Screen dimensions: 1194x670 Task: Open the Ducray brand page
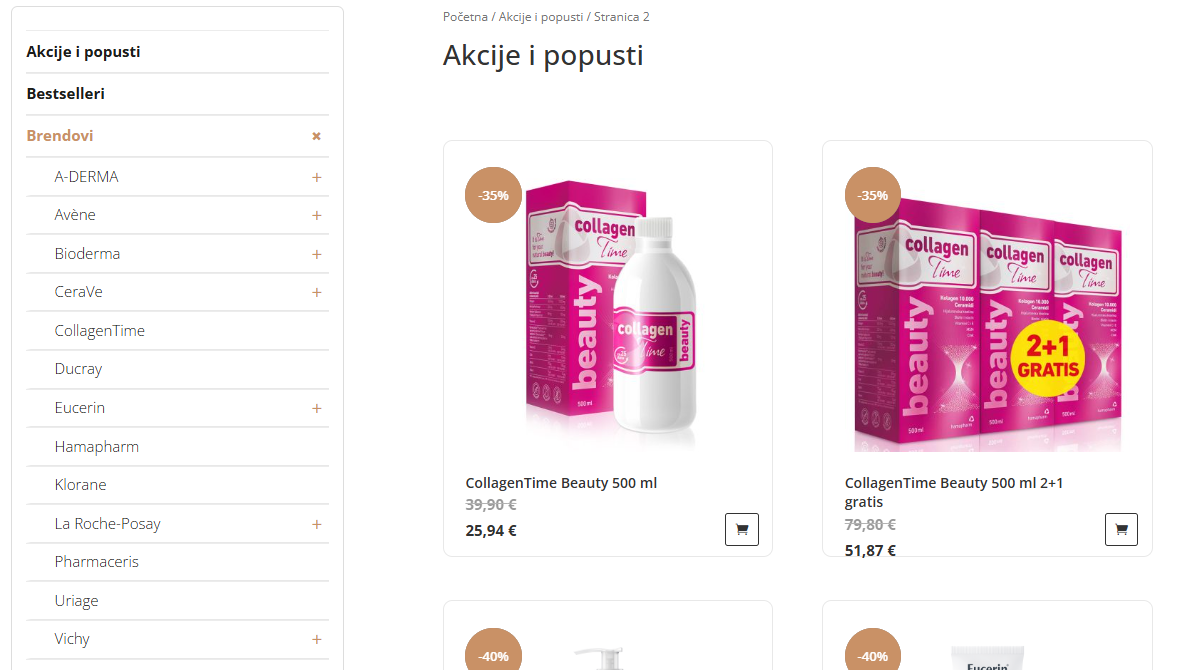click(78, 369)
